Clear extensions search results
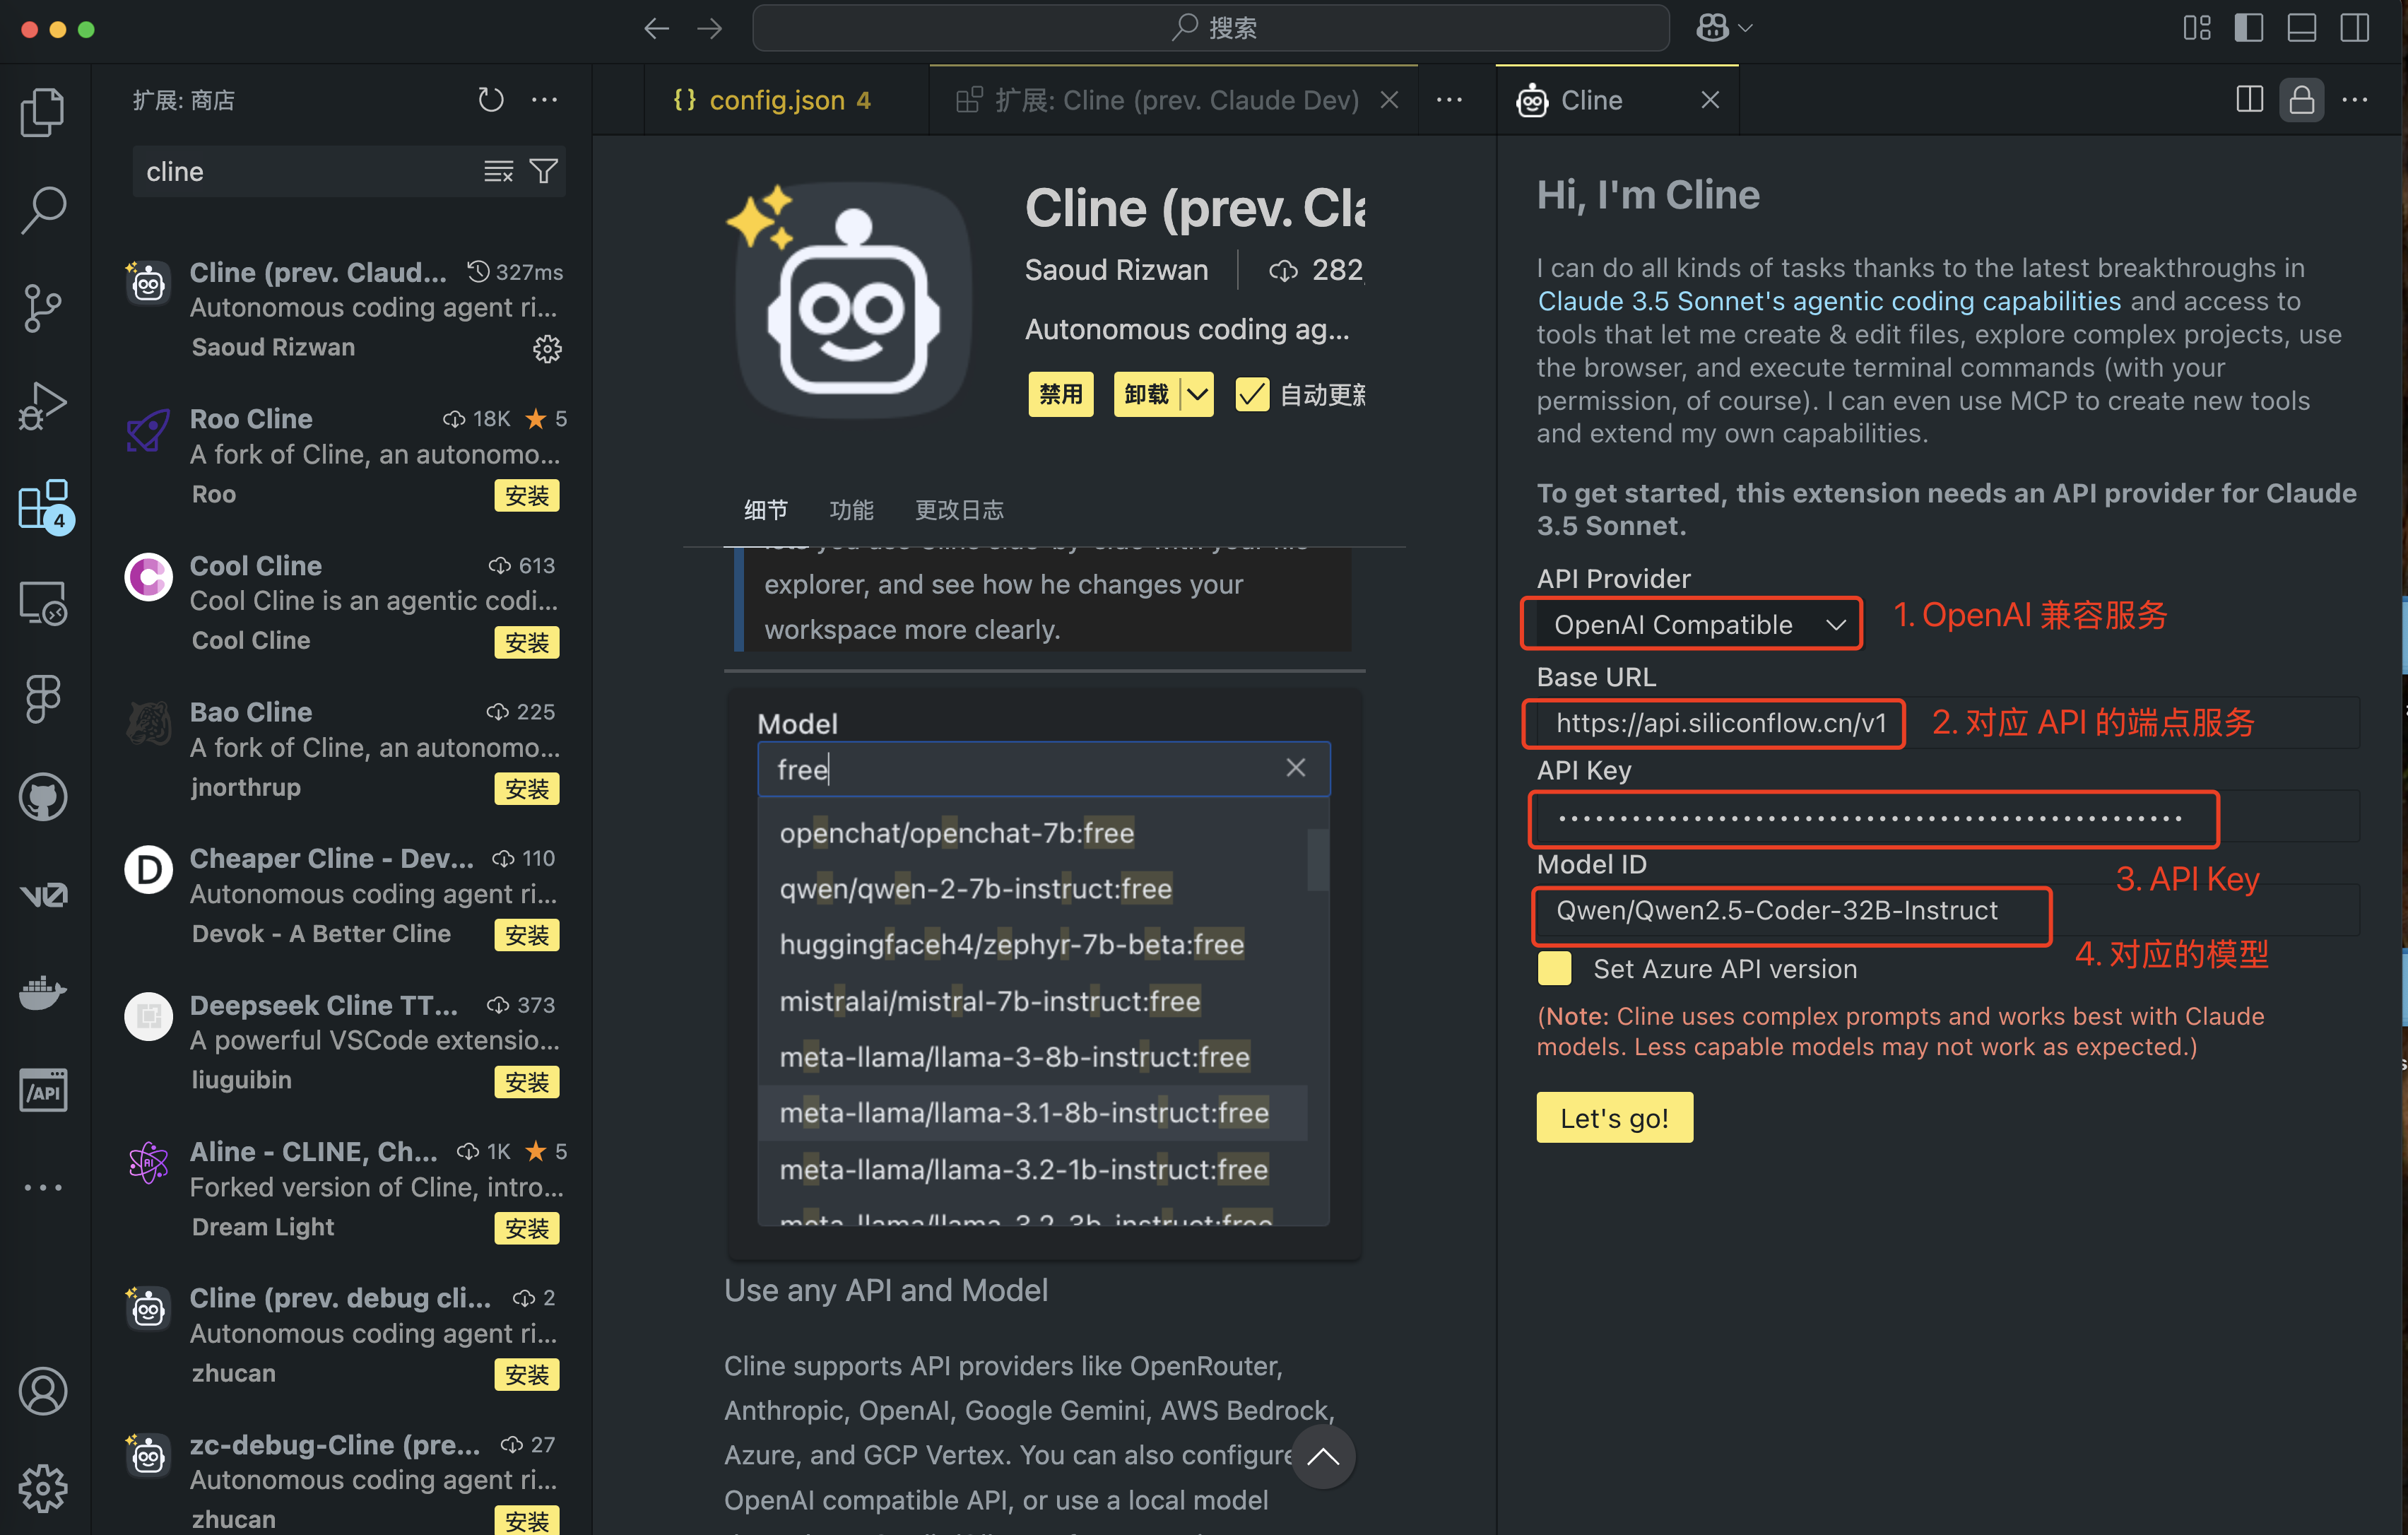Image resolution: width=2408 pixels, height=1535 pixels. tap(498, 172)
